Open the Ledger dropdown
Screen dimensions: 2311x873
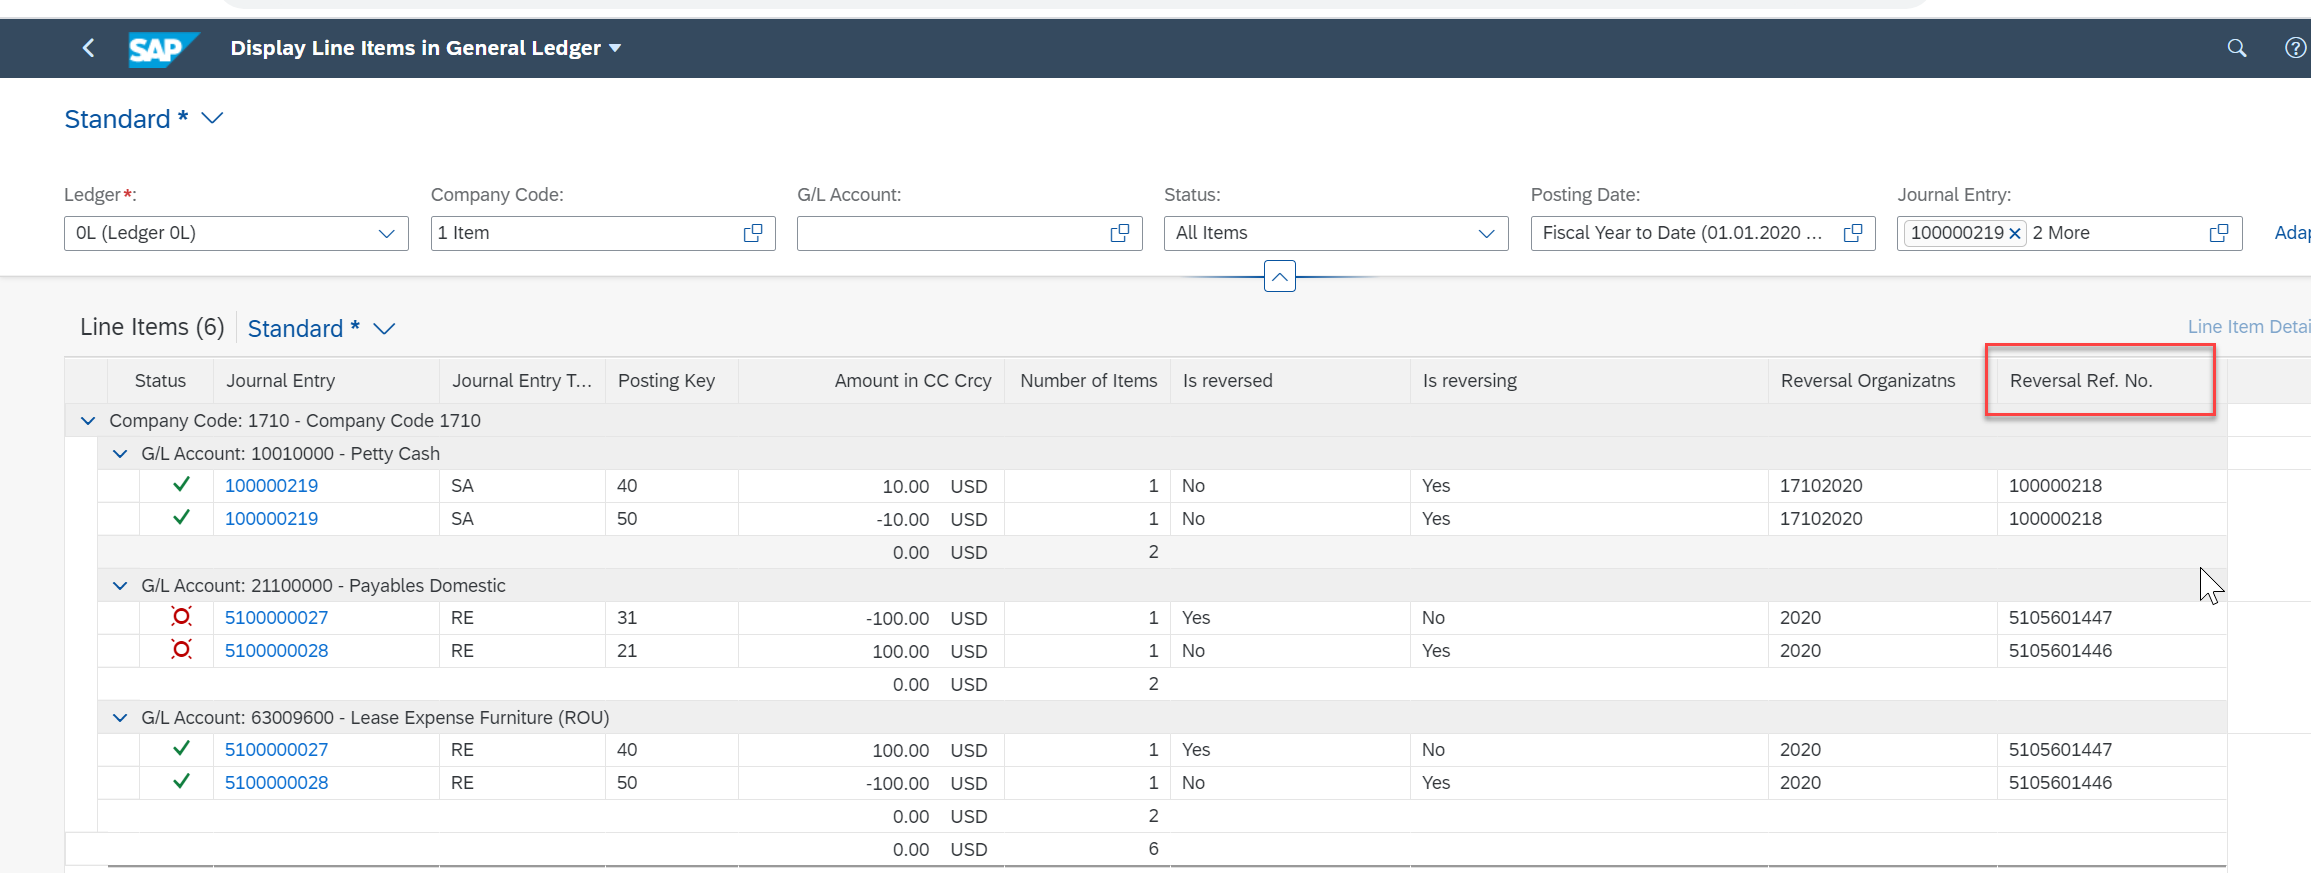click(x=386, y=233)
